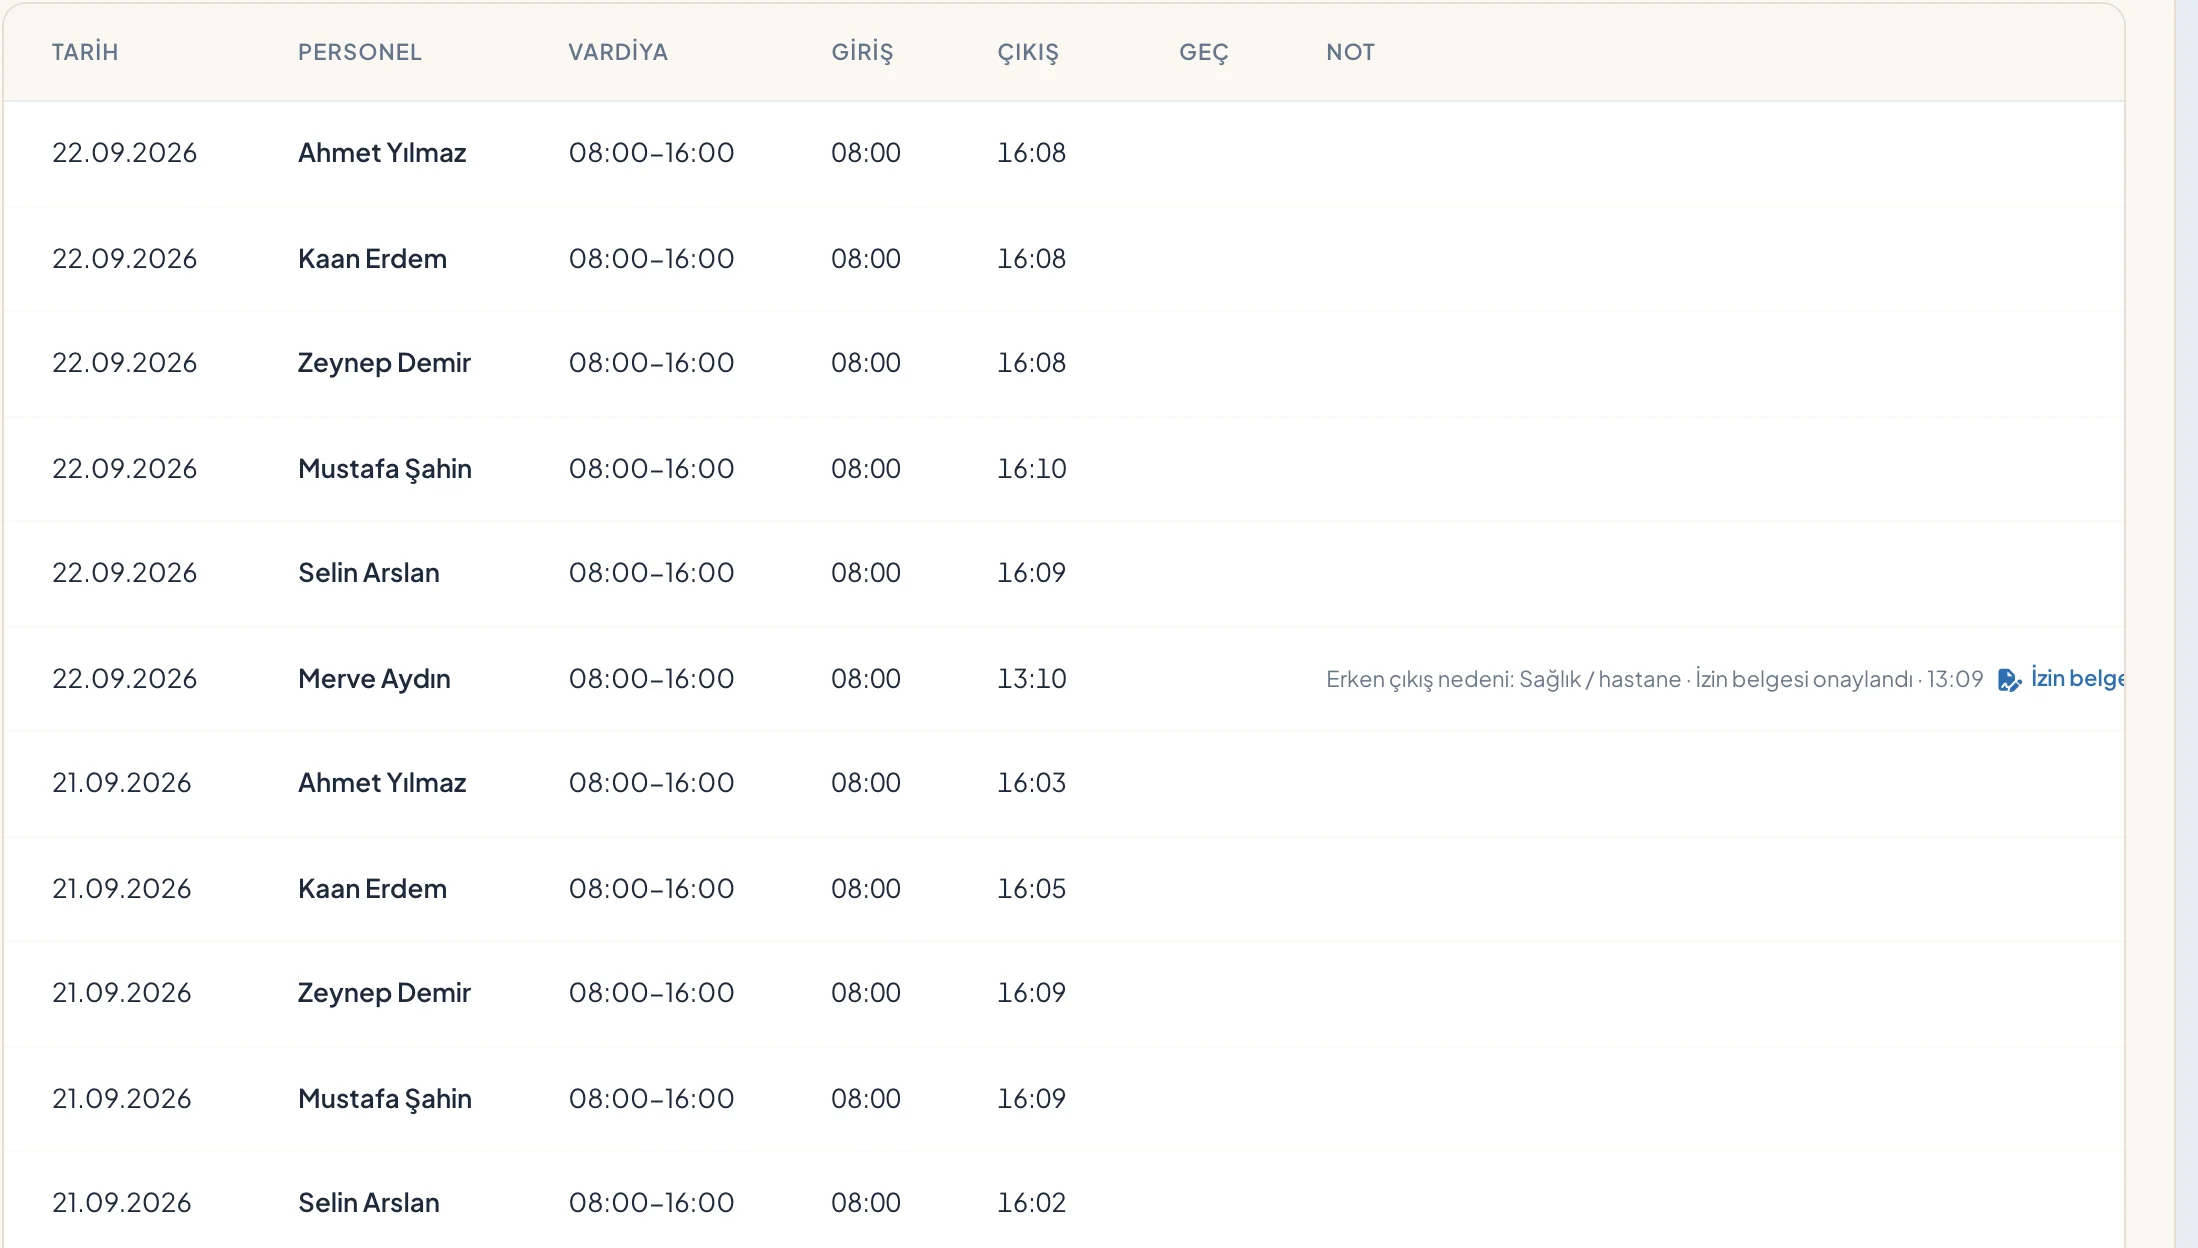The height and width of the screenshot is (1248, 2198).
Task: Click exit time 16:03
Action: [1032, 783]
